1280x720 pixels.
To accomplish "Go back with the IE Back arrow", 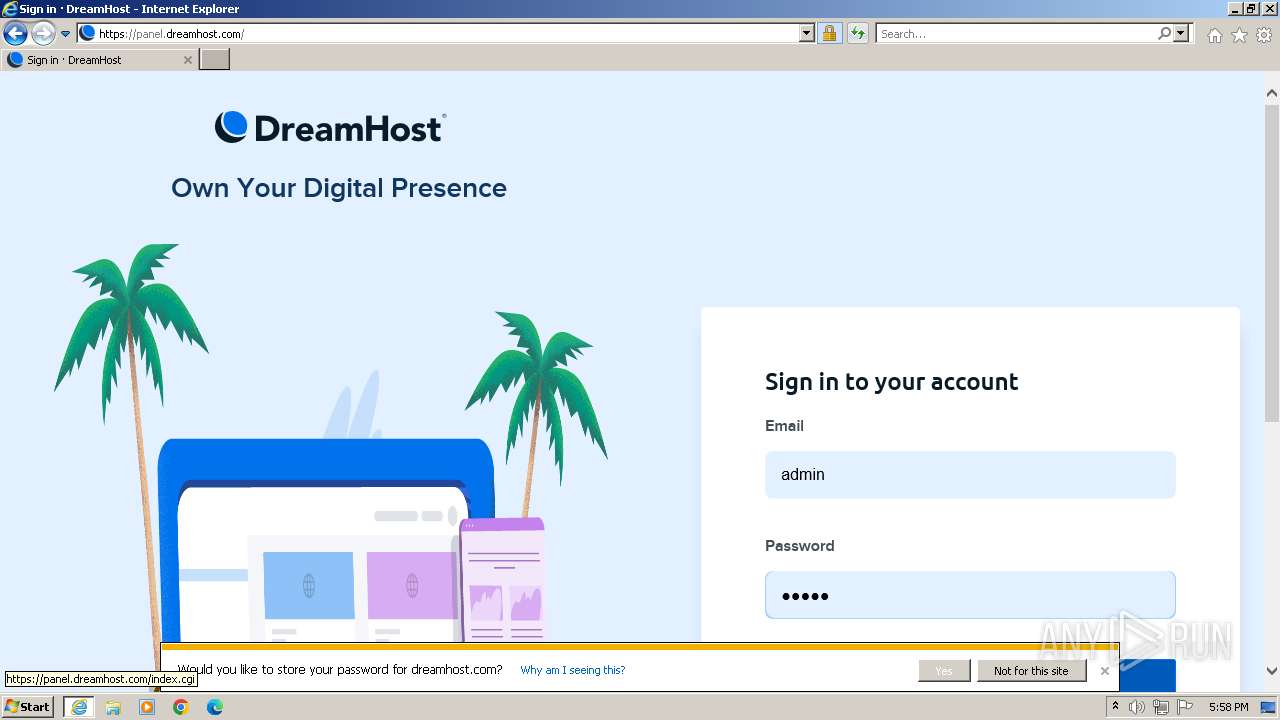I will [x=15, y=34].
